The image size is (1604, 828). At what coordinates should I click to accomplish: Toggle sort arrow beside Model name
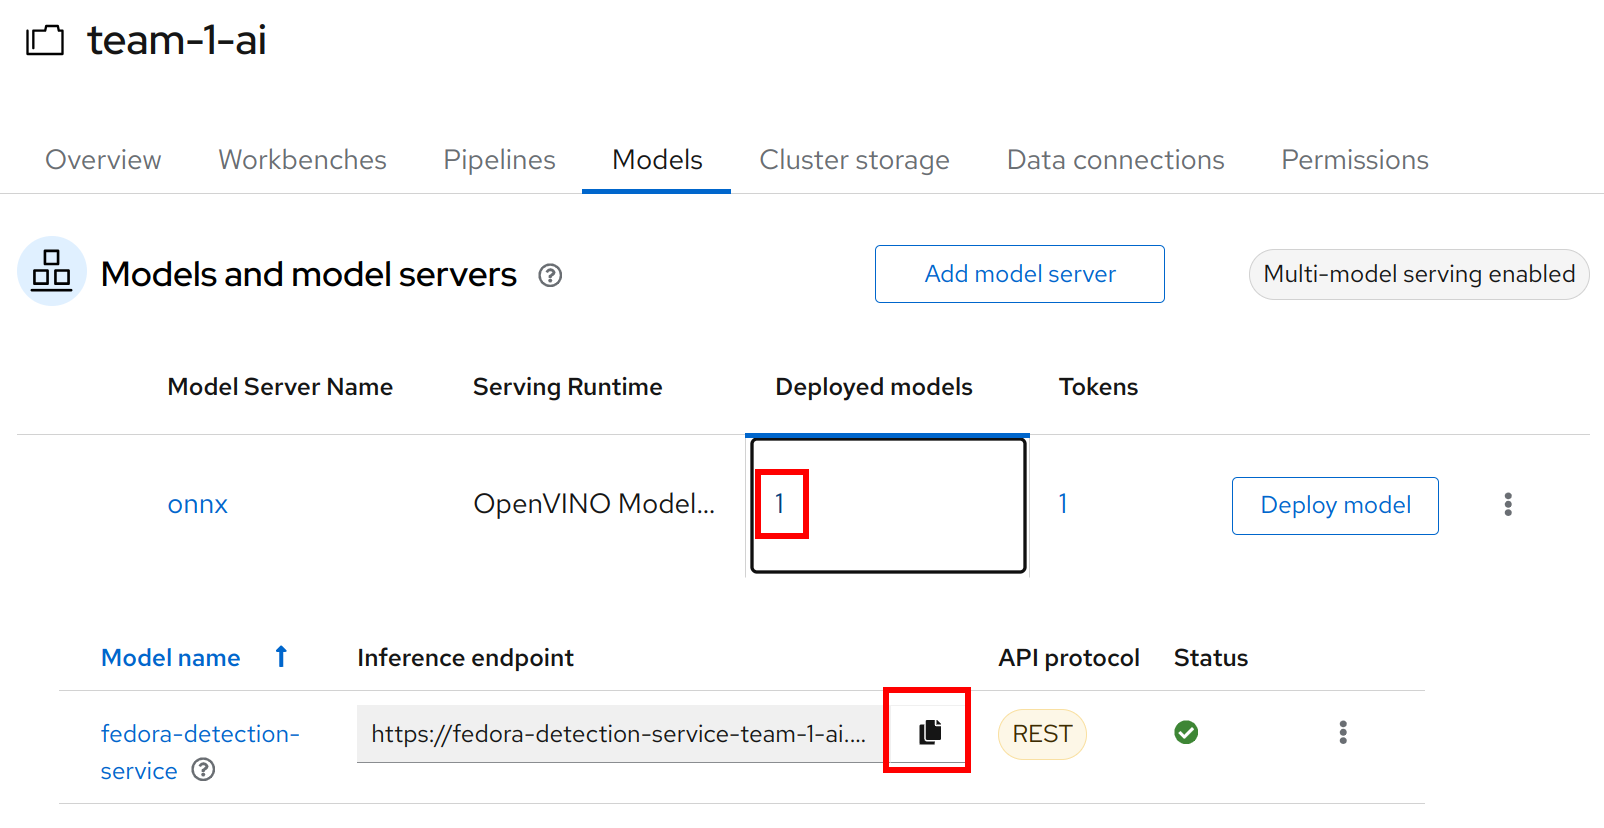281,657
